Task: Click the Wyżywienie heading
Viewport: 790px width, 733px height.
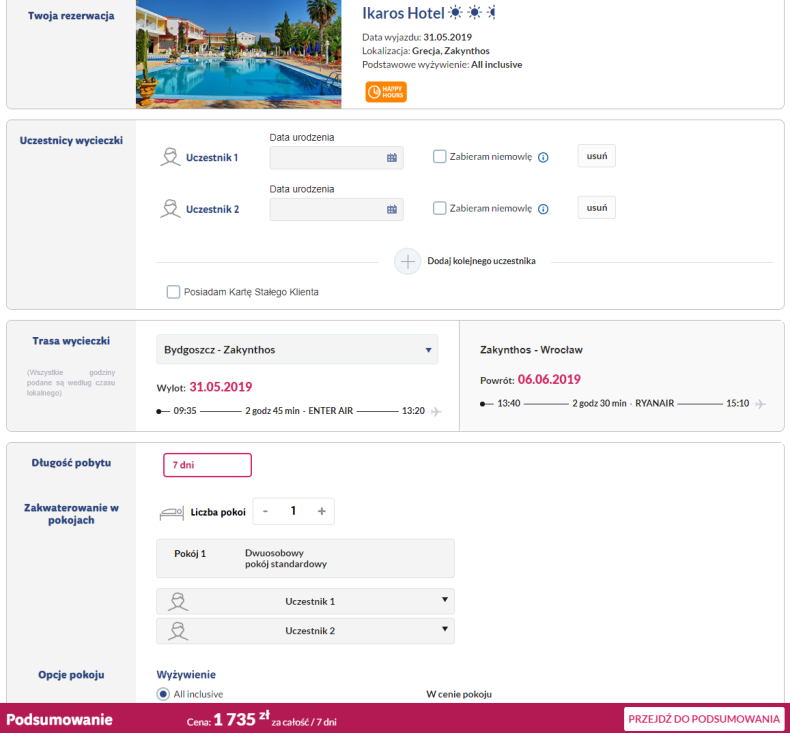Action: [186, 675]
